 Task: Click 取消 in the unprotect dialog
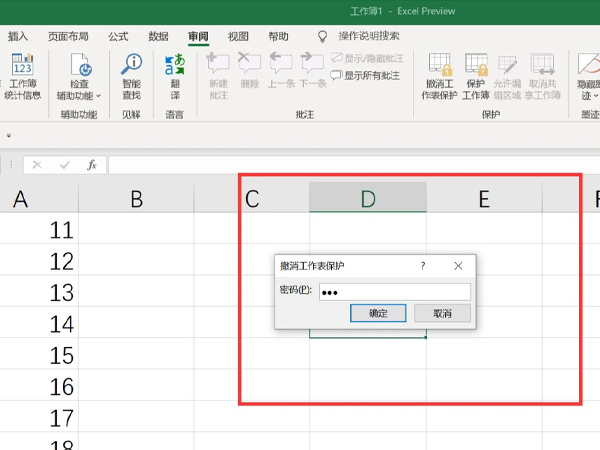(442, 313)
